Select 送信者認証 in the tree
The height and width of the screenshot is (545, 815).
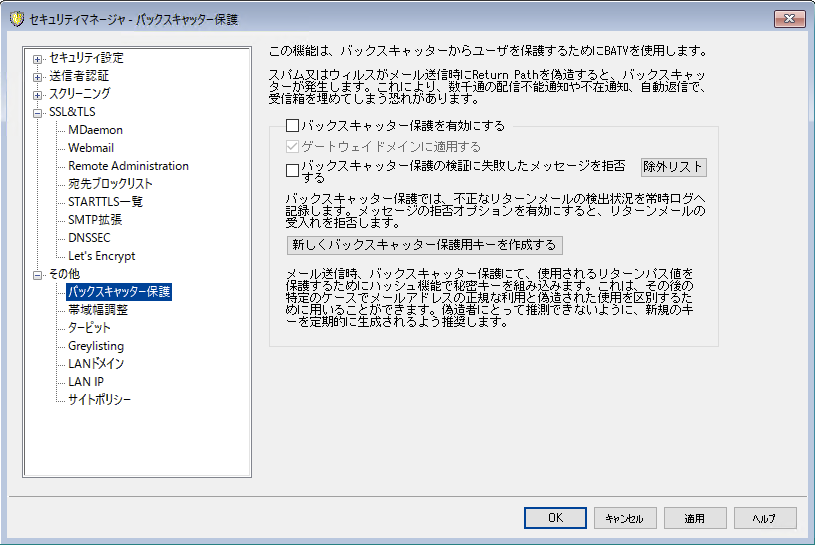click(79, 76)
